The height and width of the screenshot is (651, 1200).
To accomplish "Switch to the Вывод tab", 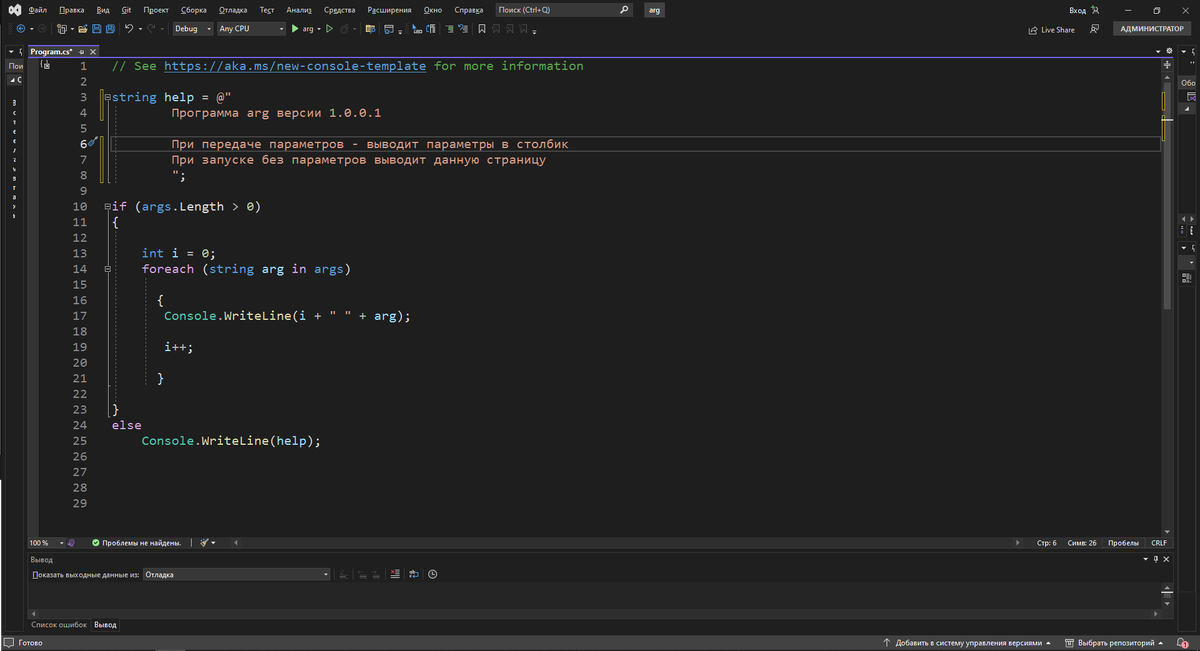I will point(105,624).
